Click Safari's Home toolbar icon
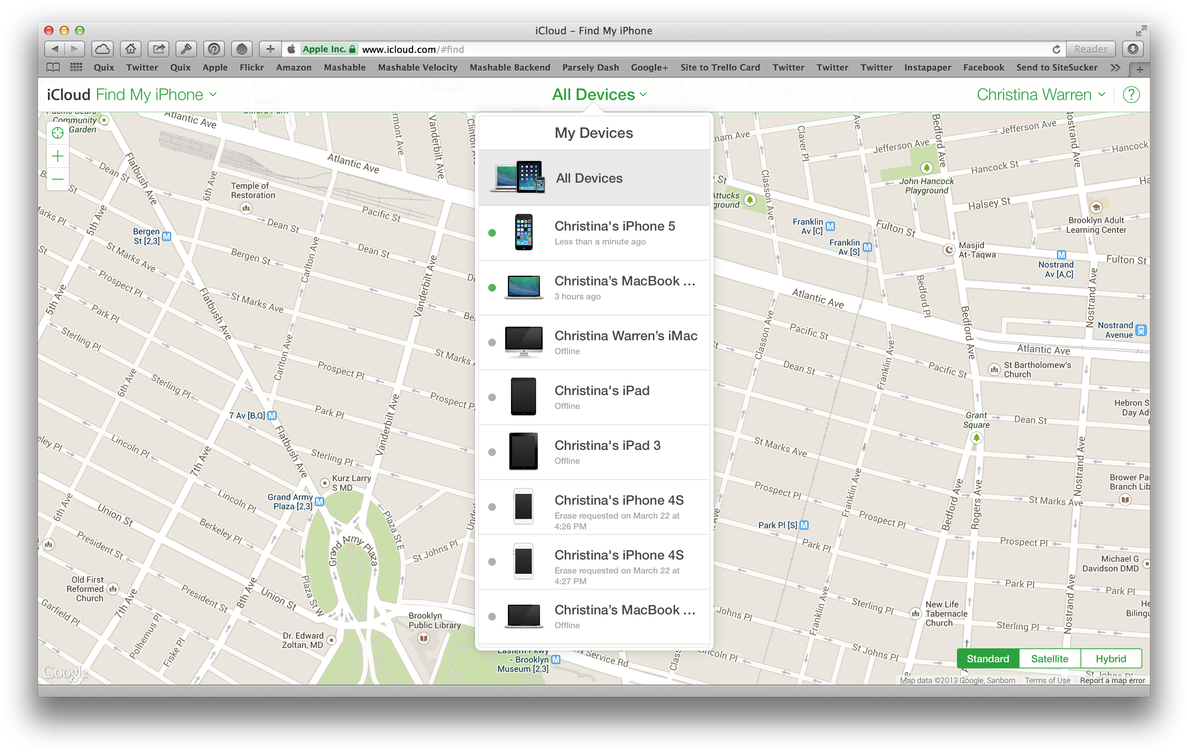This screenshot has width=1187, height=752. (x=130, y=49)
